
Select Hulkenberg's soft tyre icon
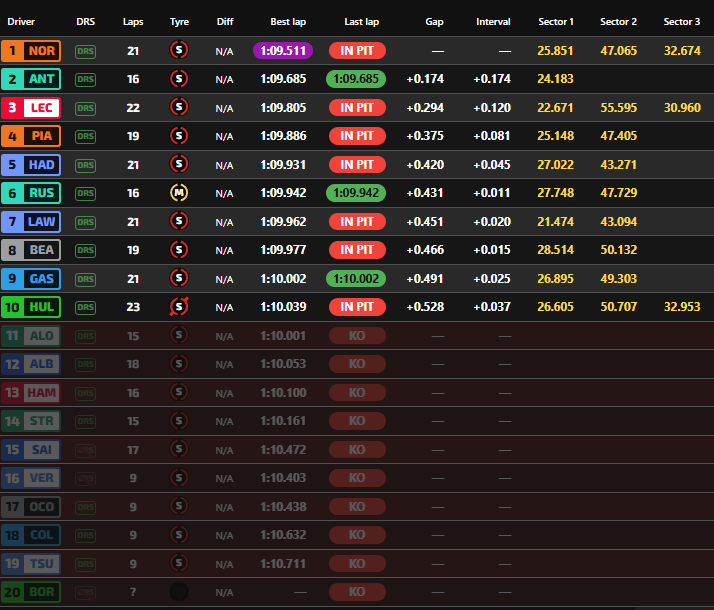click(x=179, y=307)
